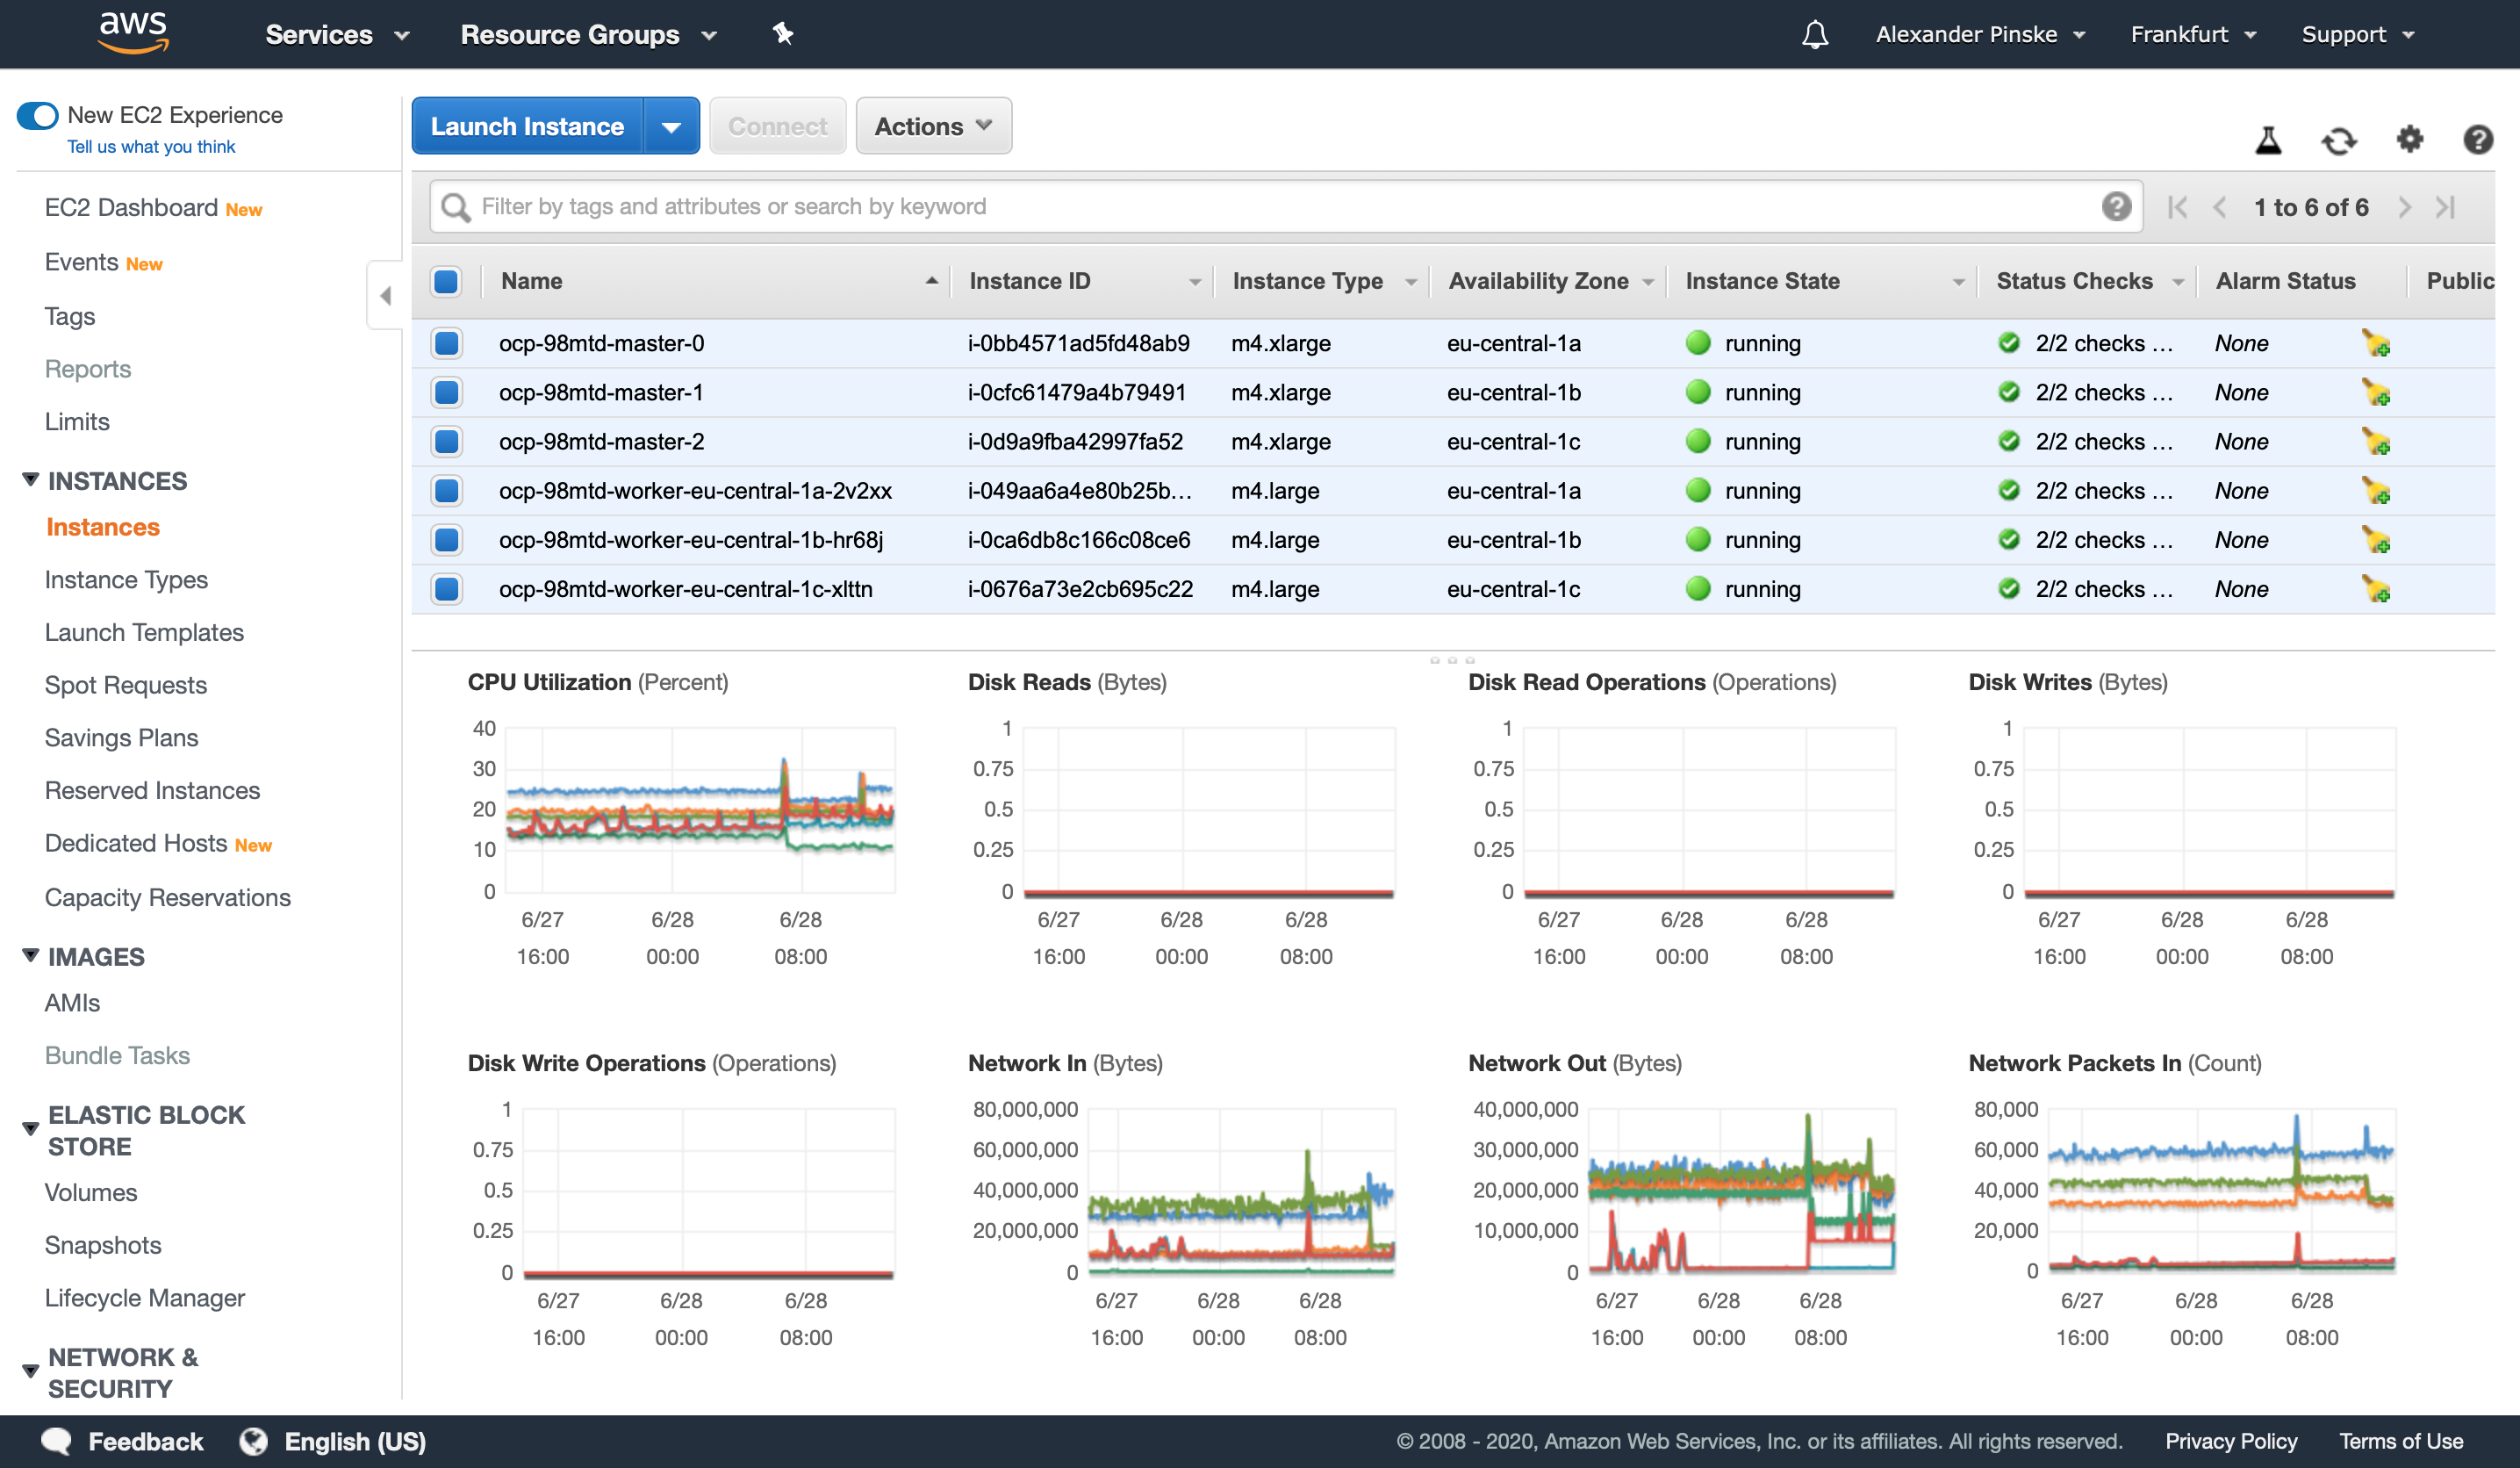Screen dimensions: 2520x1468
Task: Uncheck worker eu-central-1c-xlttn checkbox
Action: coord(446,589)
